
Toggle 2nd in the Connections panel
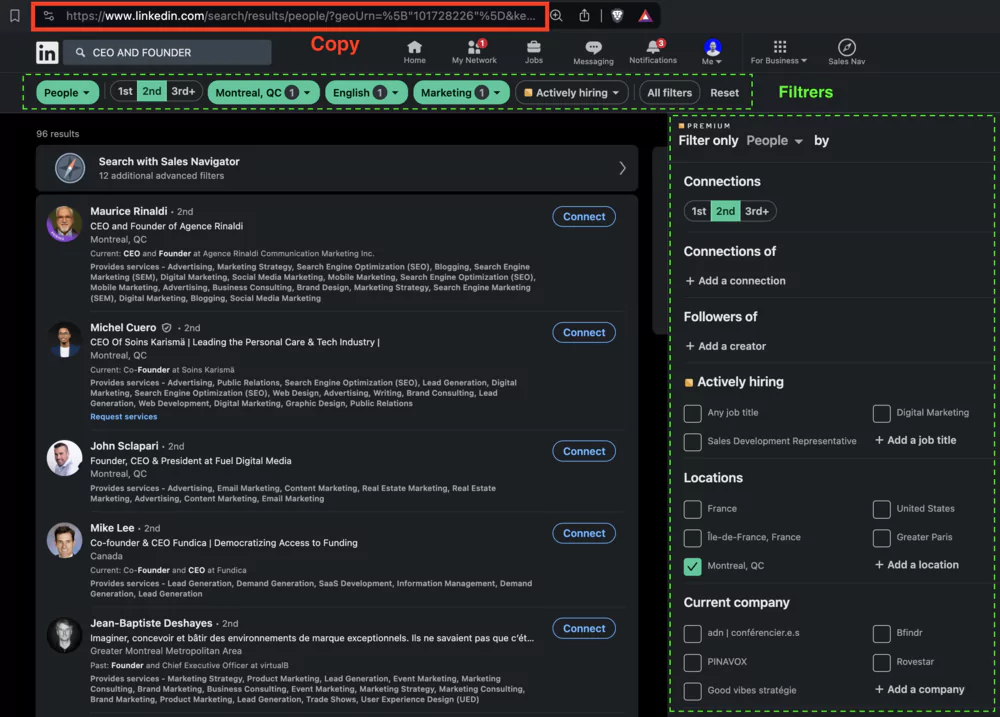(x=725, y=211)
